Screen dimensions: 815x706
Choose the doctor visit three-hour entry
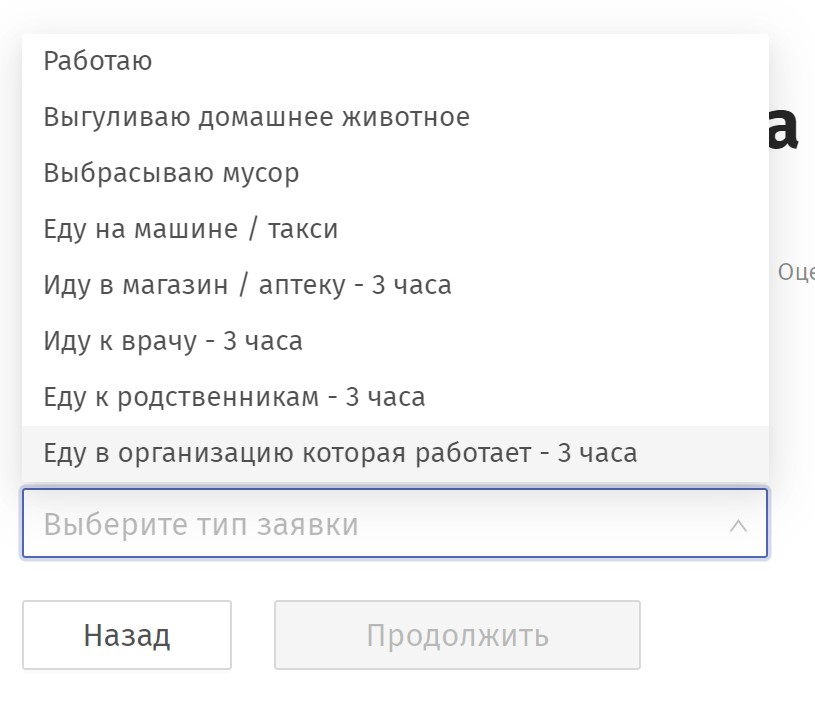[173, 341]
